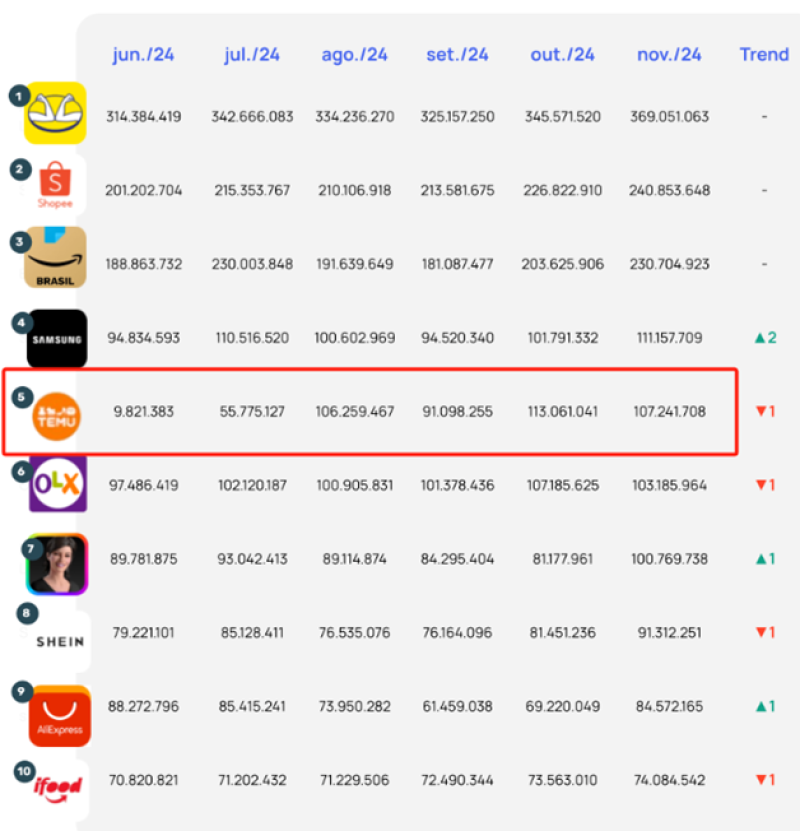This screenshot has height=831, width=800.
Task: Click the red iFood logo
Action: tap(58, 789)
